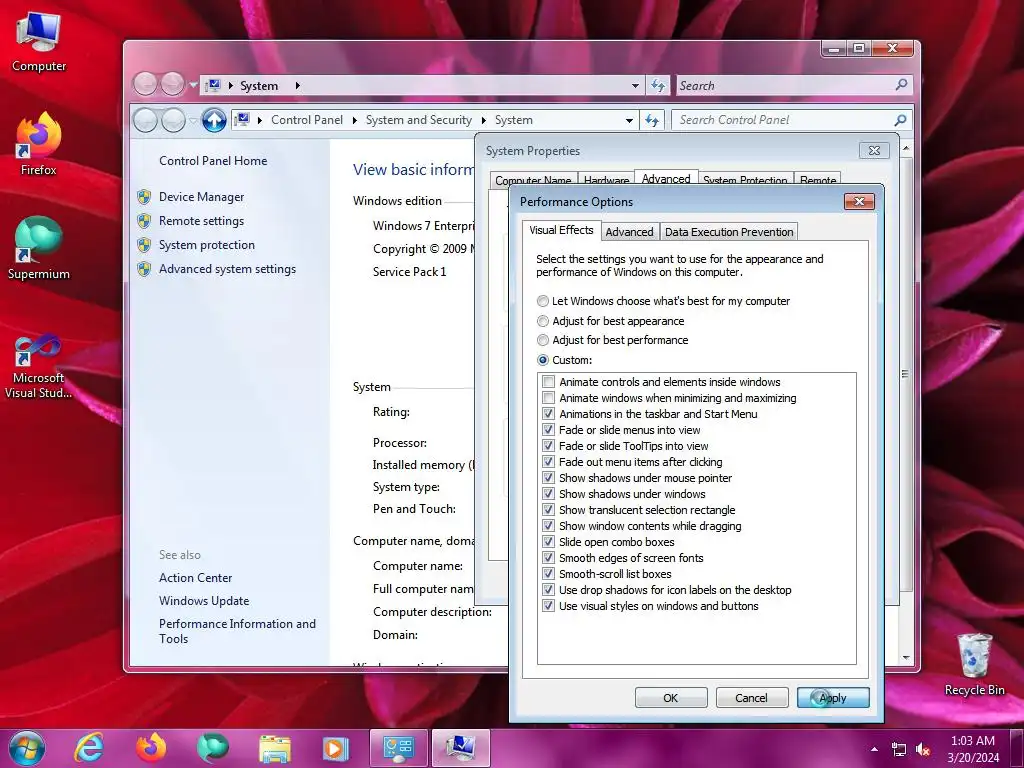Image resolution: width=1024 pixels, height=768 pixels.
Task: Open Windows Explorer folder in taskbar
Action: (275, 748)
